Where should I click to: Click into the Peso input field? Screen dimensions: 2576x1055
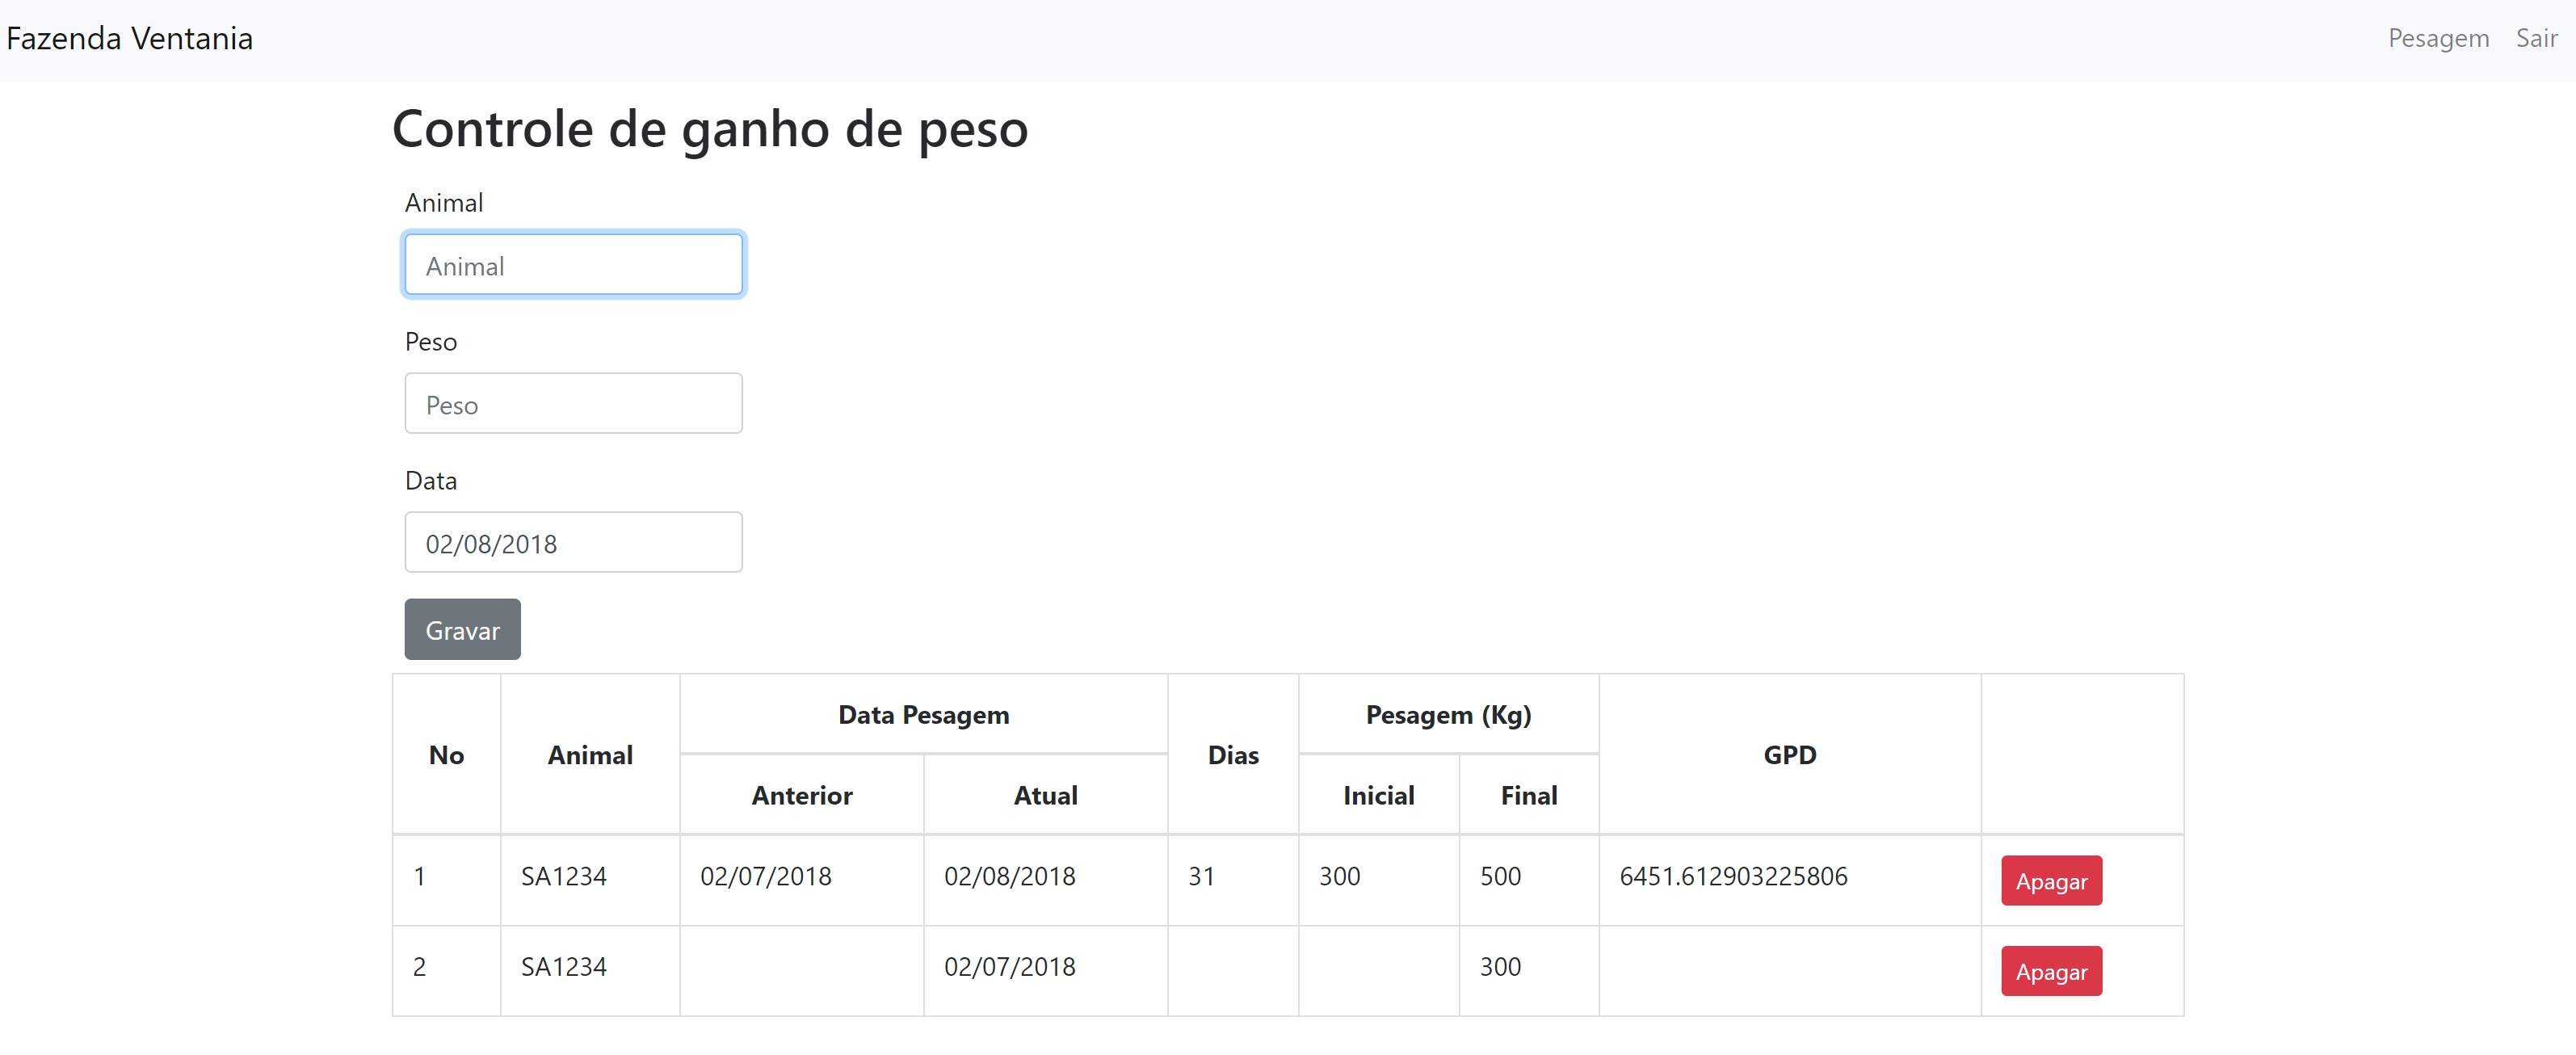[573, 404]
